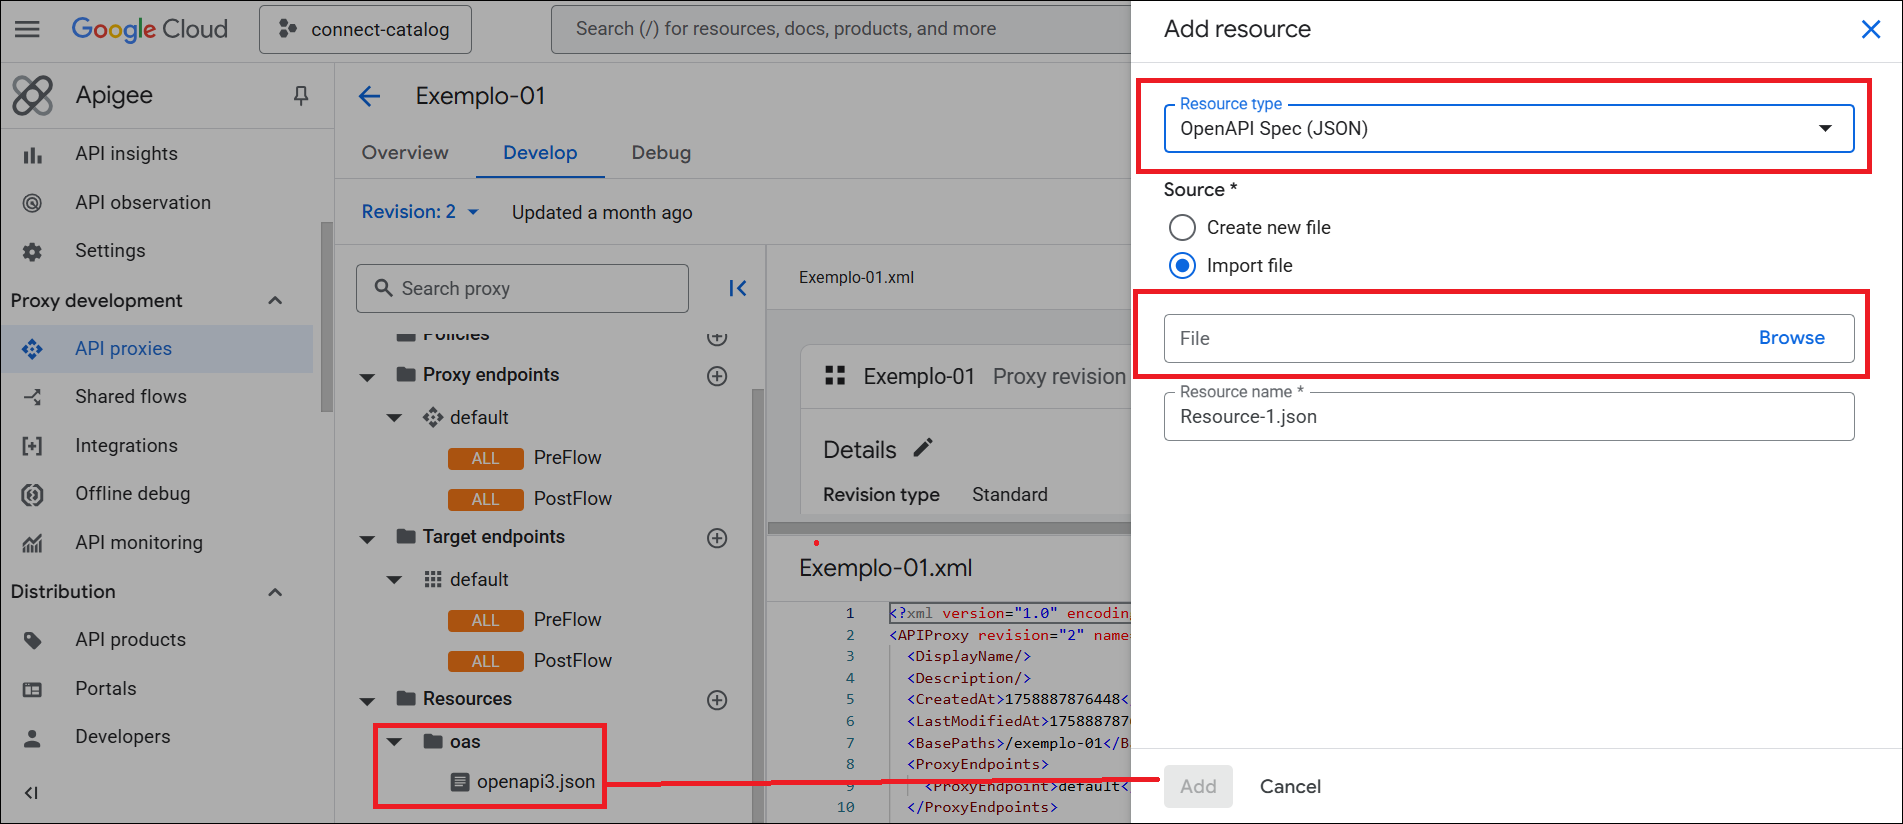Open the Offline debug icon
Image resolution: width=1903 pixels, height=824 pixels.
(33, 494)
